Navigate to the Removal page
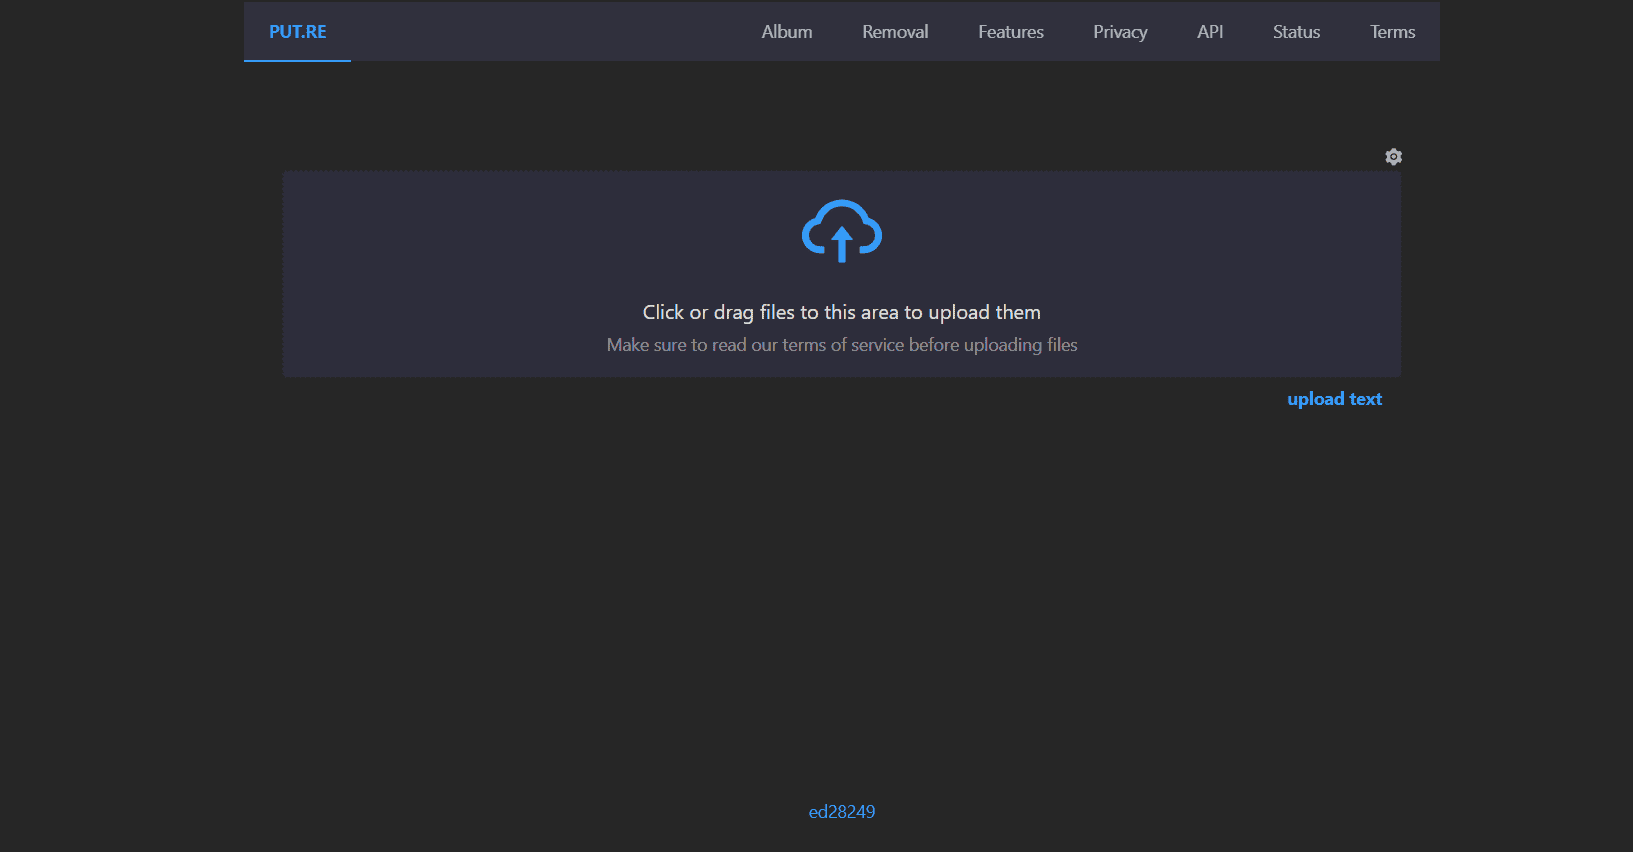Screen dimensions: 1633x852 click(x=895, y=32)
